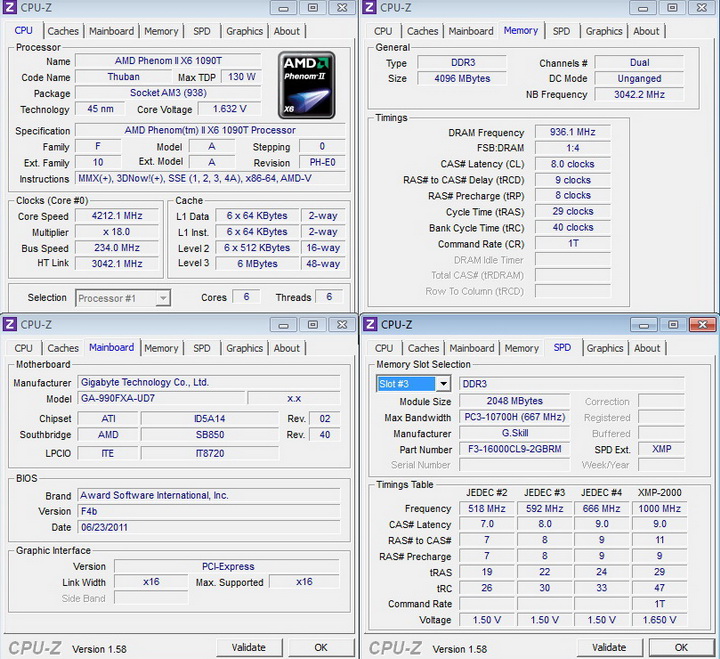Image resolution: width=720 pixels, height=659 pixels.
Task: Select Graphics tab in the SPD window
Action: click(605, 348)
